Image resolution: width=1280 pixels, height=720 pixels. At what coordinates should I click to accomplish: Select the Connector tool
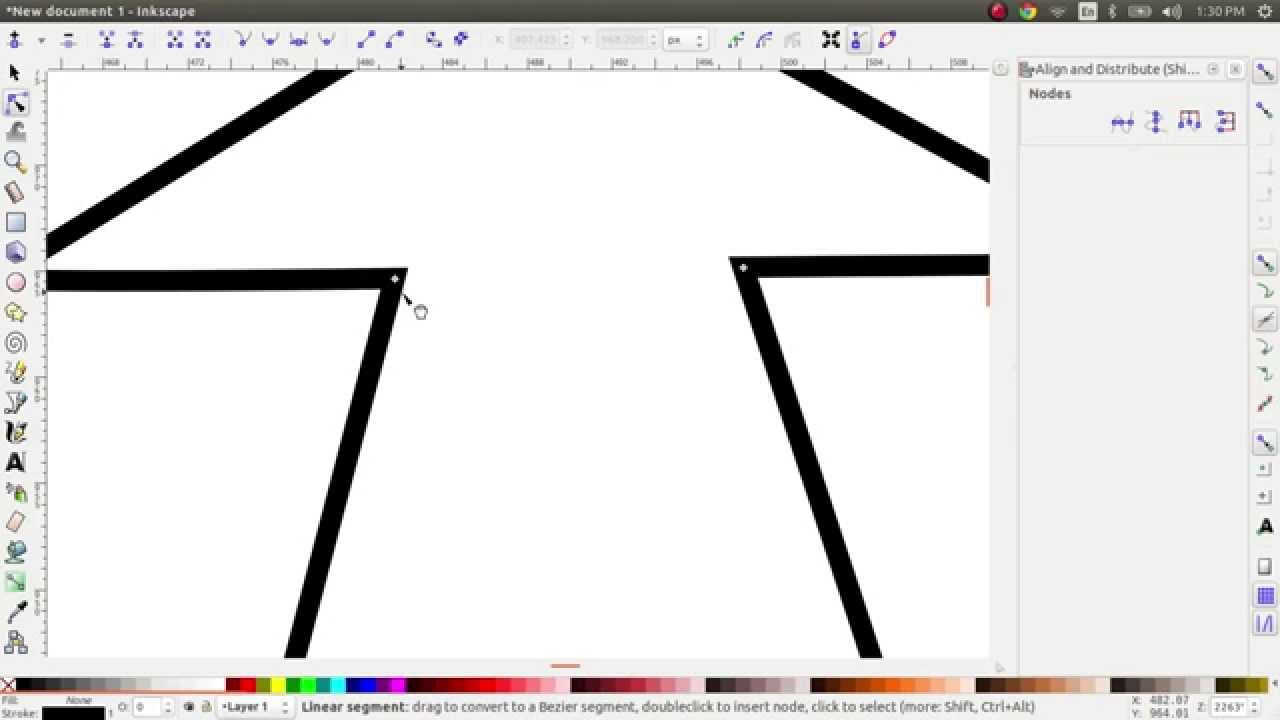pos(15,641)
